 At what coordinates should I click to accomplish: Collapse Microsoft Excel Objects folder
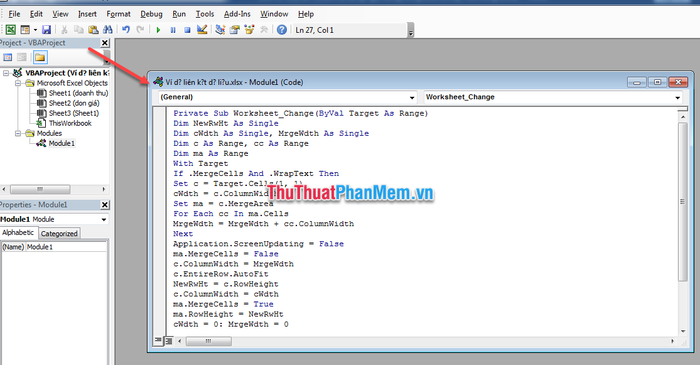pyautogui.click(x=18, y=83)
